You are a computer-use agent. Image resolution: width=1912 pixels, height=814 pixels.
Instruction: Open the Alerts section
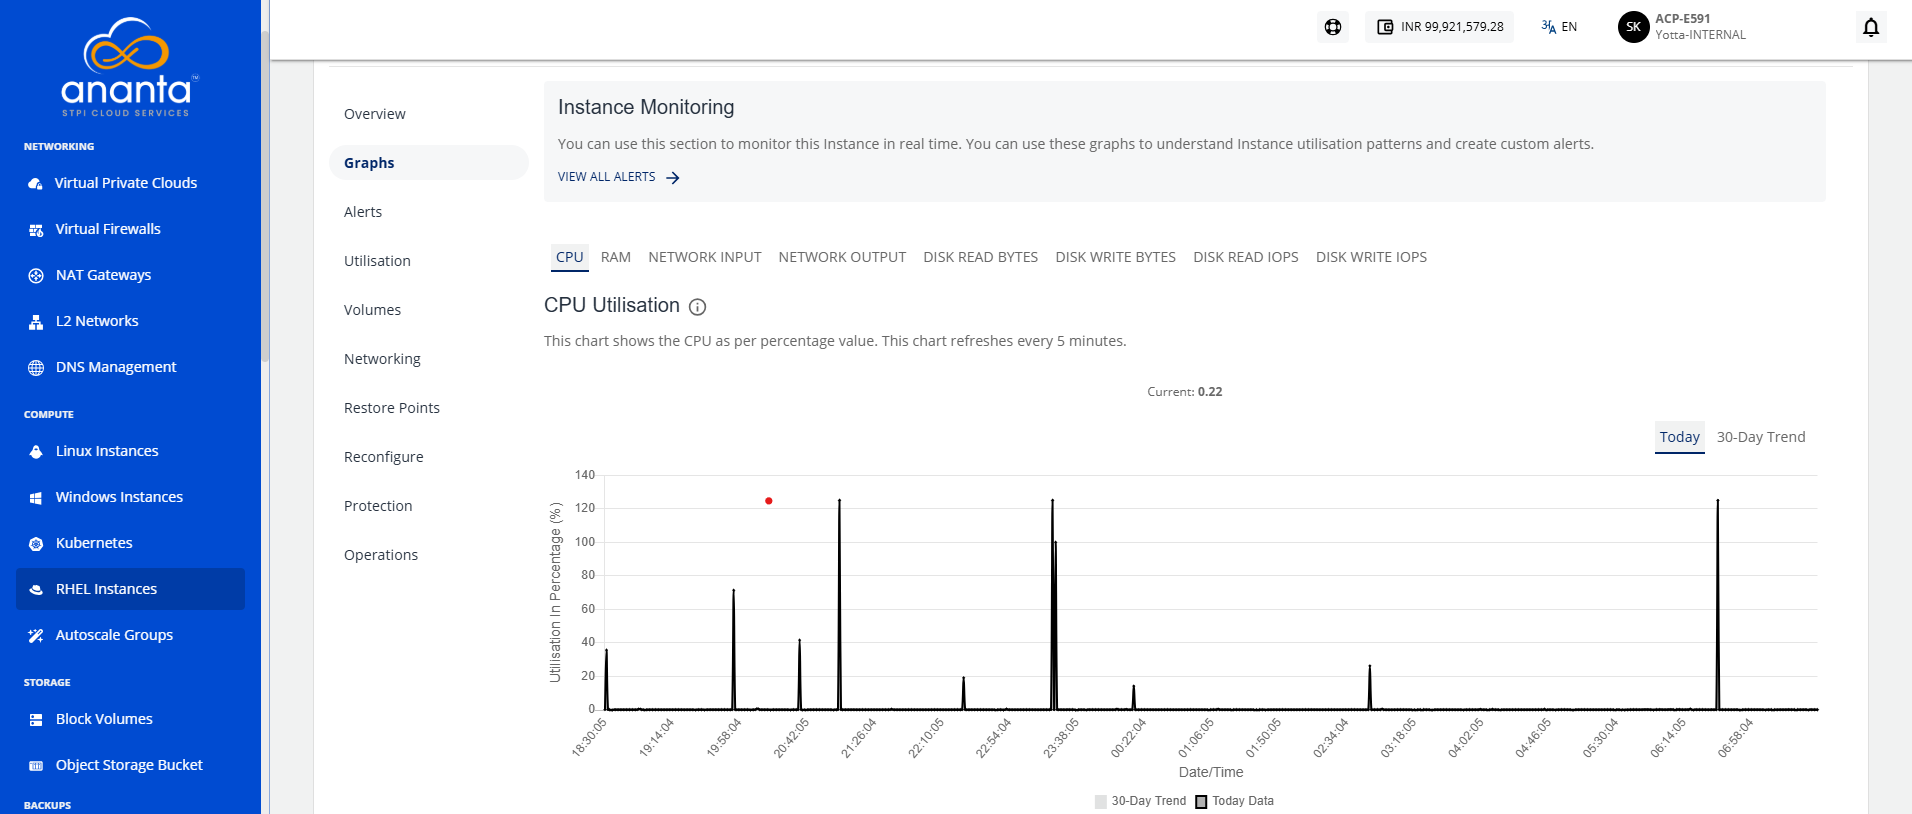[363, 212]
